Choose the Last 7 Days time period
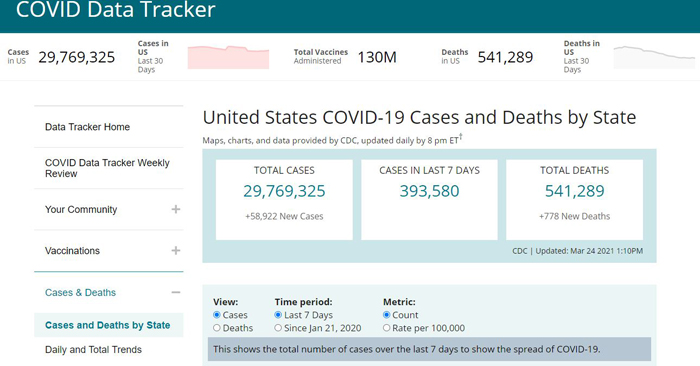The image size is (700, 366). pyautogui.click(x=278, y=315)
